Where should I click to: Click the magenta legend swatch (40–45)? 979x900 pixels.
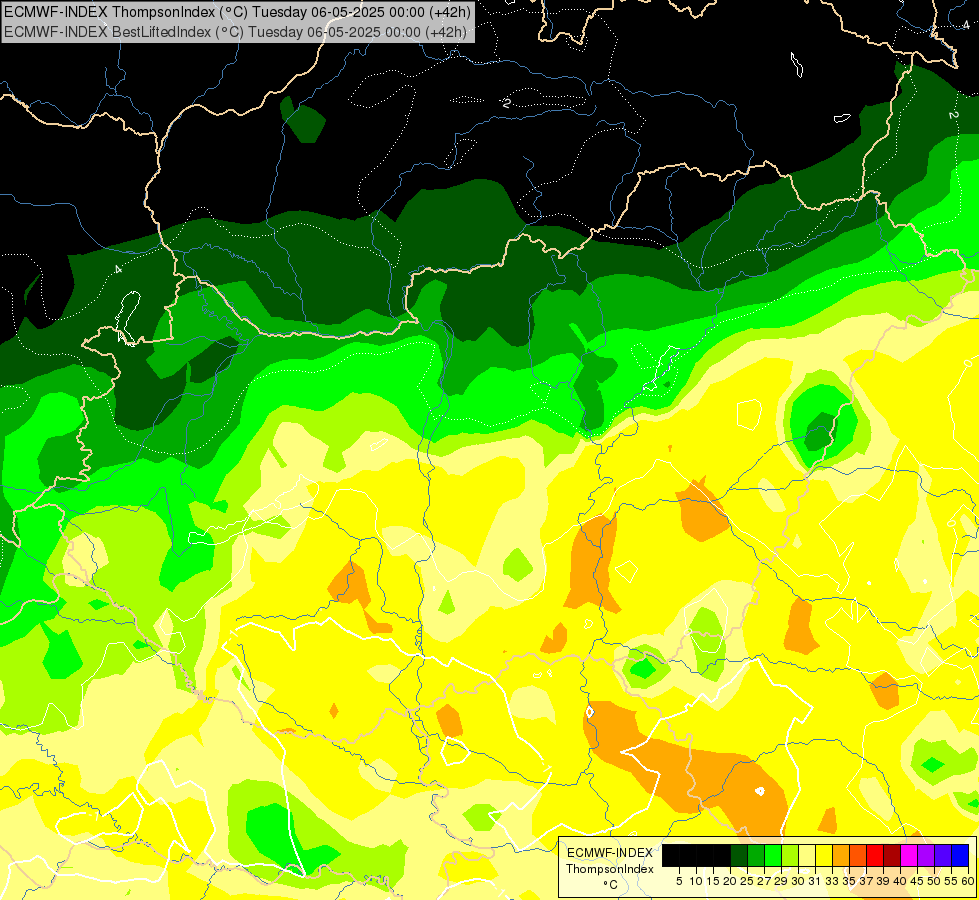click(x=908, y=855)
